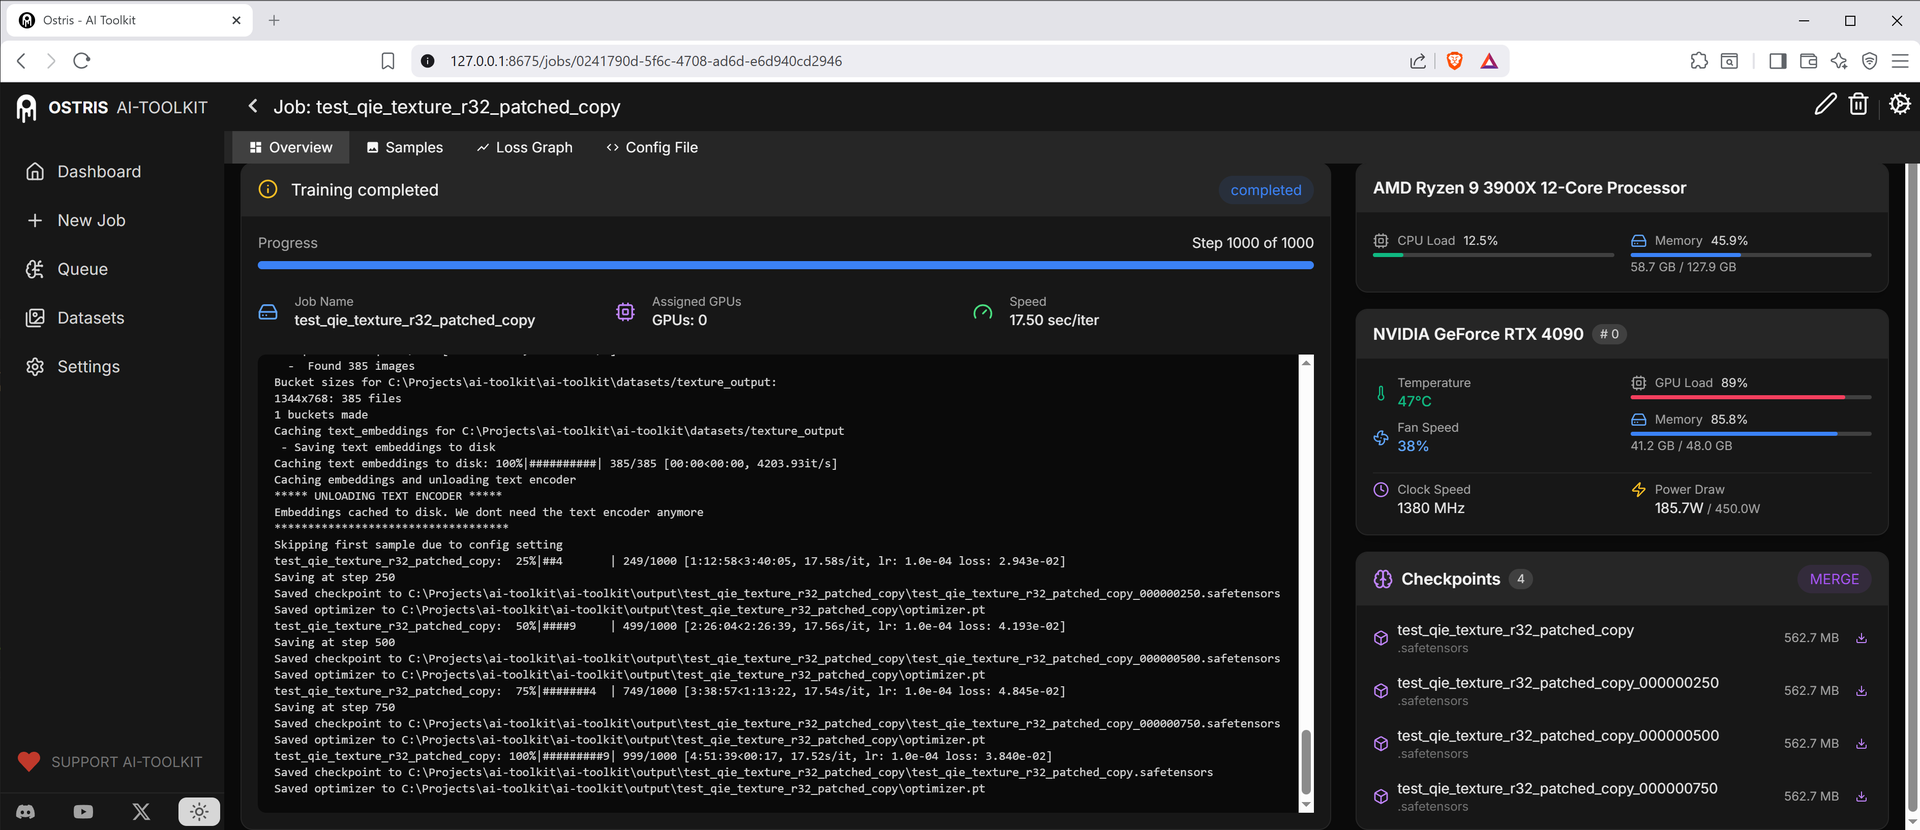
Task: Click the GPU '#0' badge
Action: click(x=1609, y=334)
